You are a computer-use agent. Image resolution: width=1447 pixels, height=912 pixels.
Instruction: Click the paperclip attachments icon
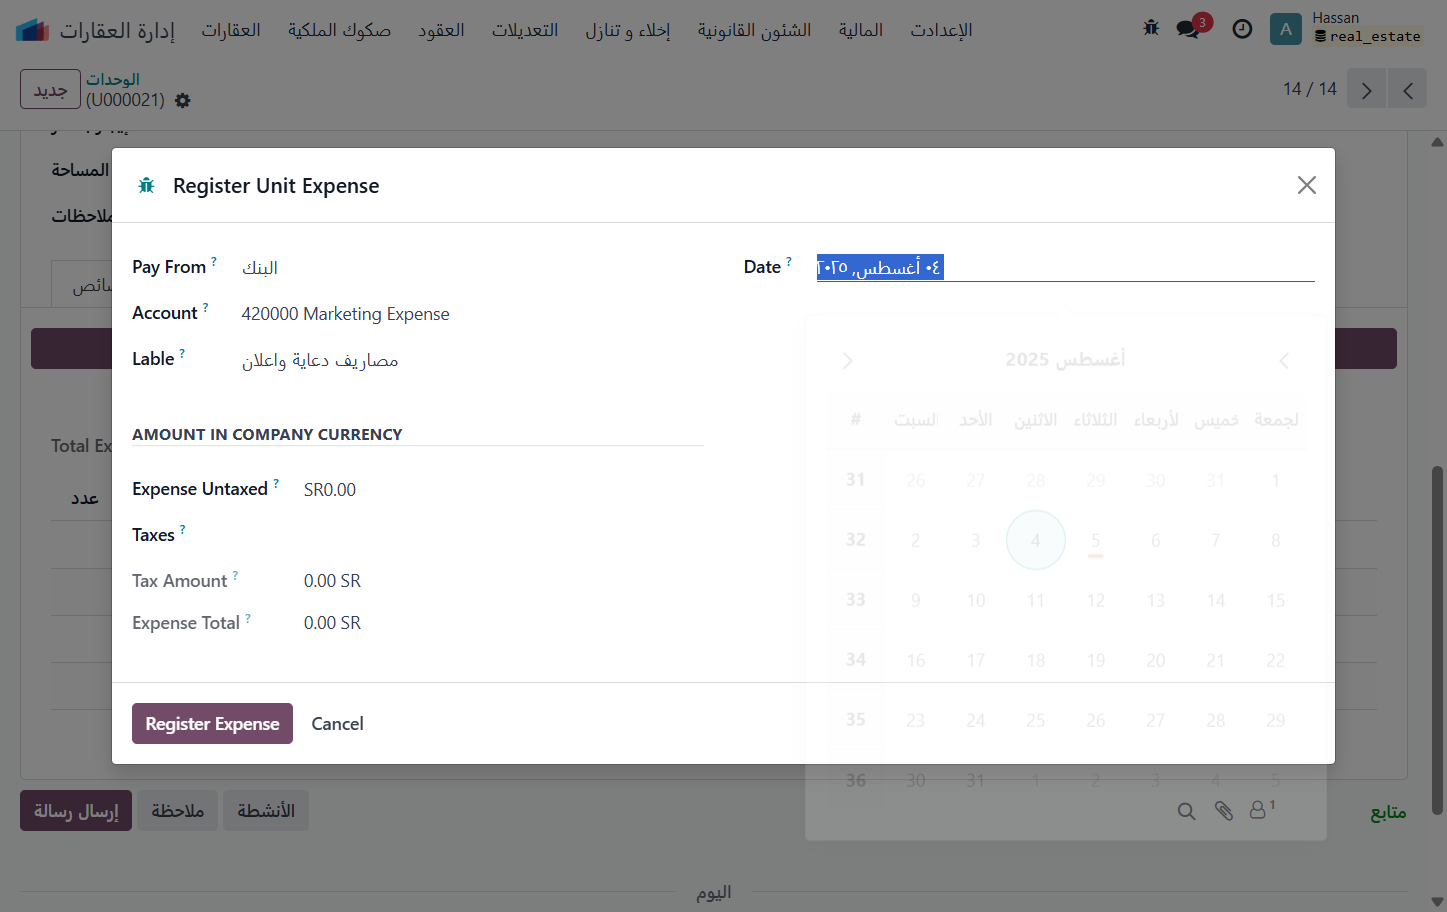point(1223,811)
